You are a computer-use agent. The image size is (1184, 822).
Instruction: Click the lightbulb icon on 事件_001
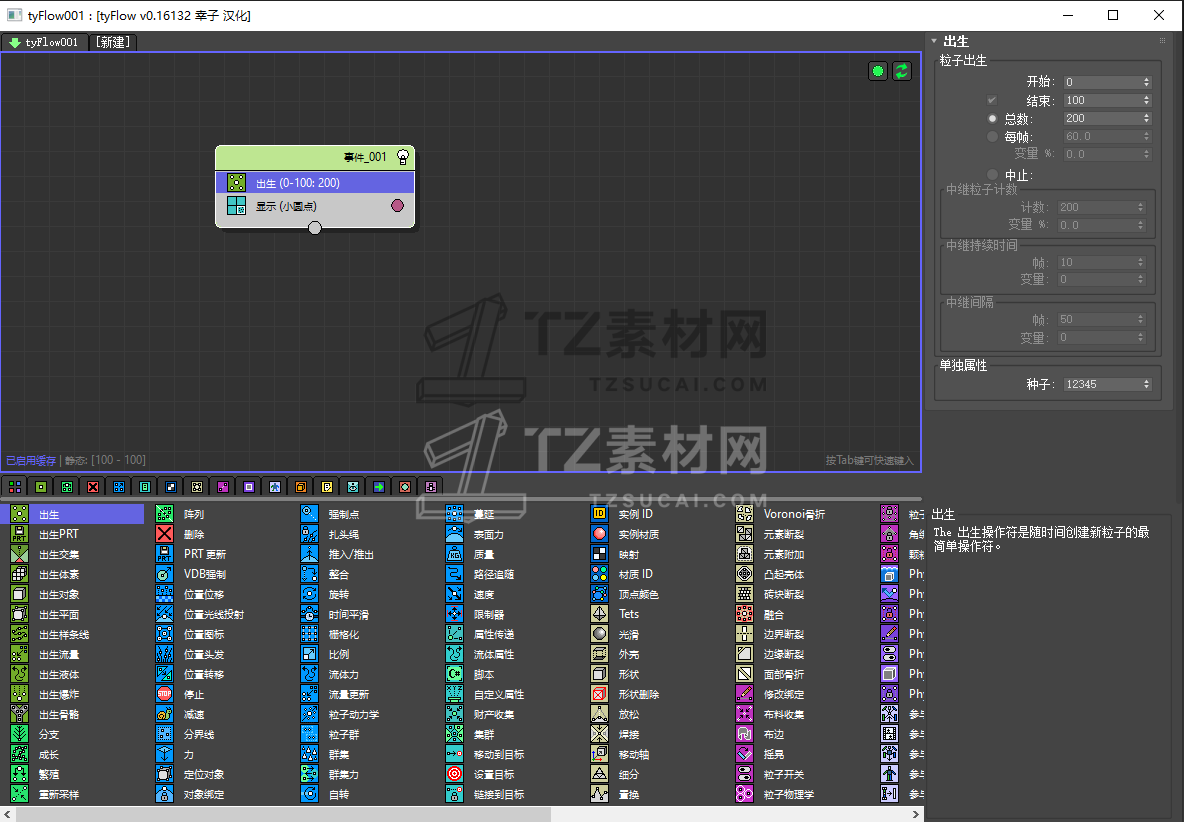pos(403,157)
